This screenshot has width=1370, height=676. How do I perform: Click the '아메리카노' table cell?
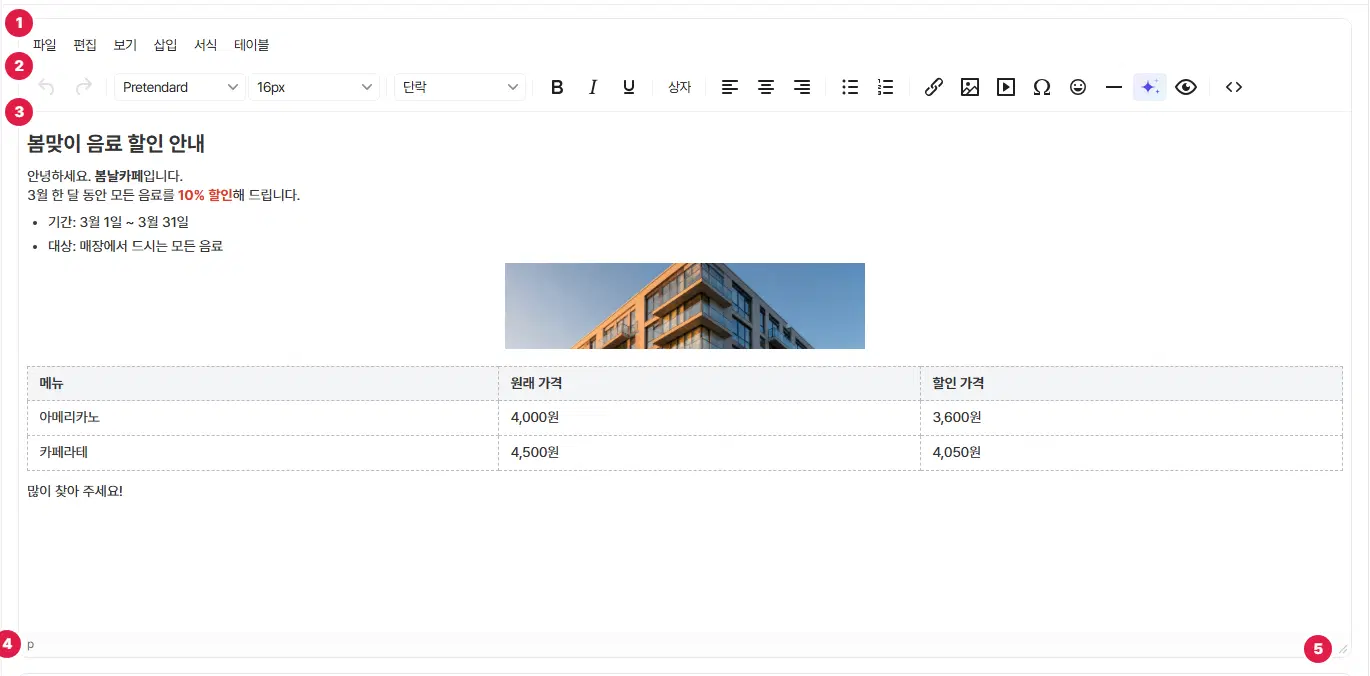pyautogui.click(x=263, y=417)
